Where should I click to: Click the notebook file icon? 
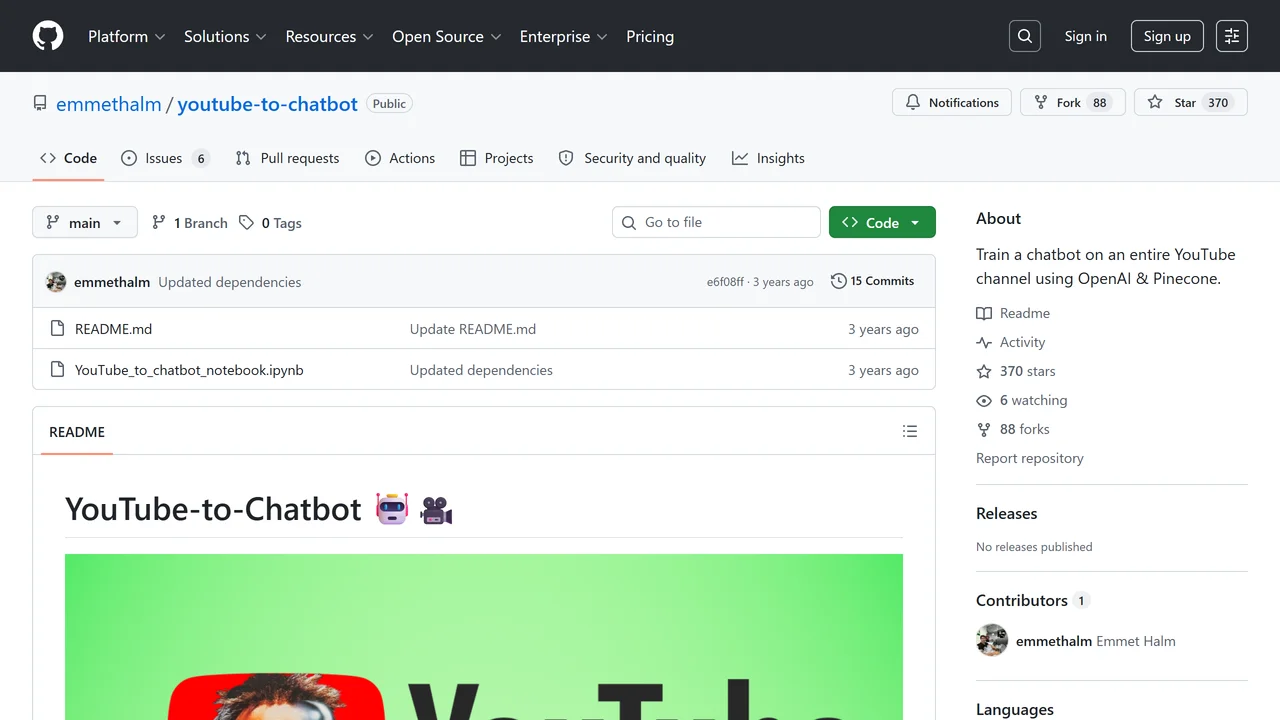click(x=57, y=370)
